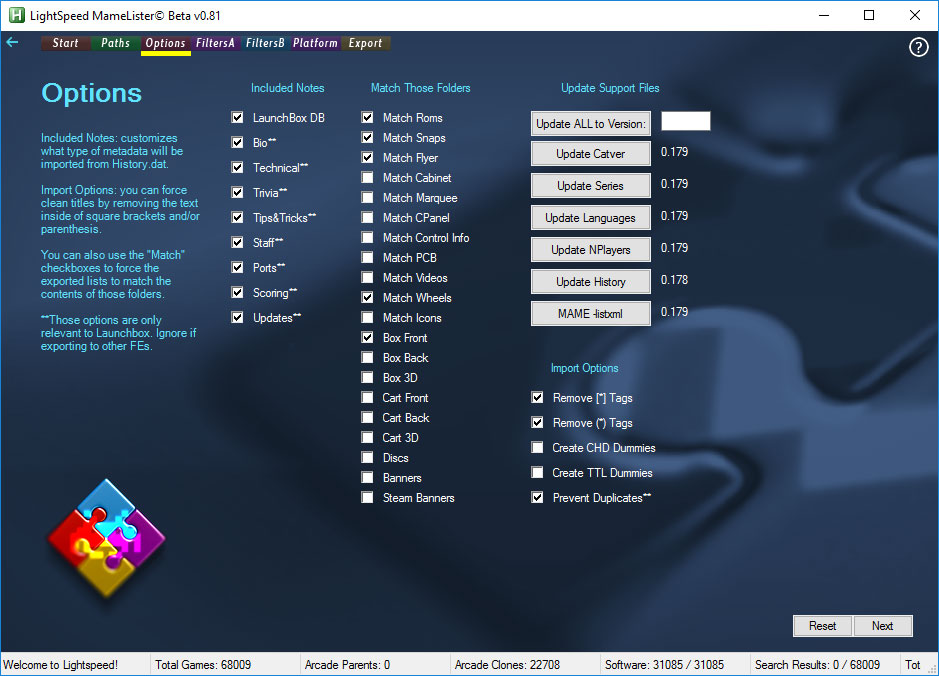939x676 pixels.
Task: Check the Banners checkbox
Action: 368,477
